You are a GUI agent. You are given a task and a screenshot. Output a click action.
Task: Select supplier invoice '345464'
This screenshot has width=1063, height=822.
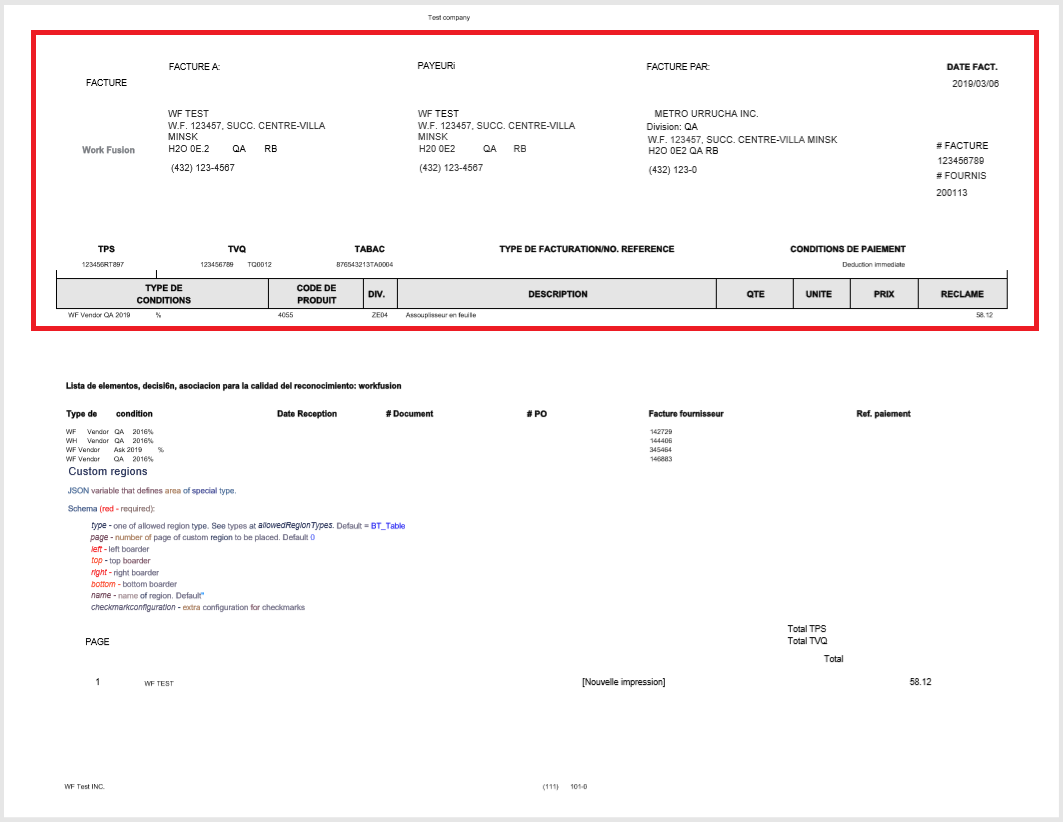coord(661,449)
